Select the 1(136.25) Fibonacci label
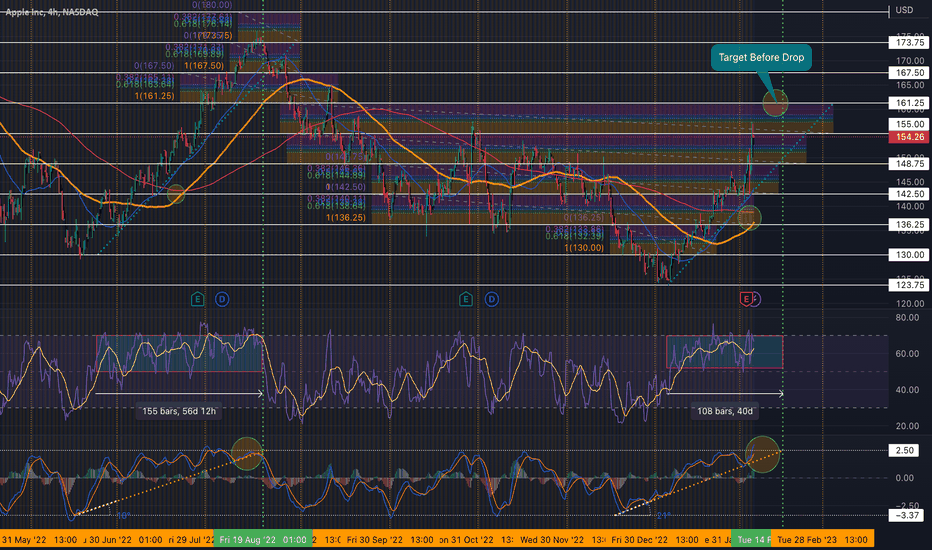The image size is (932, 550). click(345, 218)
